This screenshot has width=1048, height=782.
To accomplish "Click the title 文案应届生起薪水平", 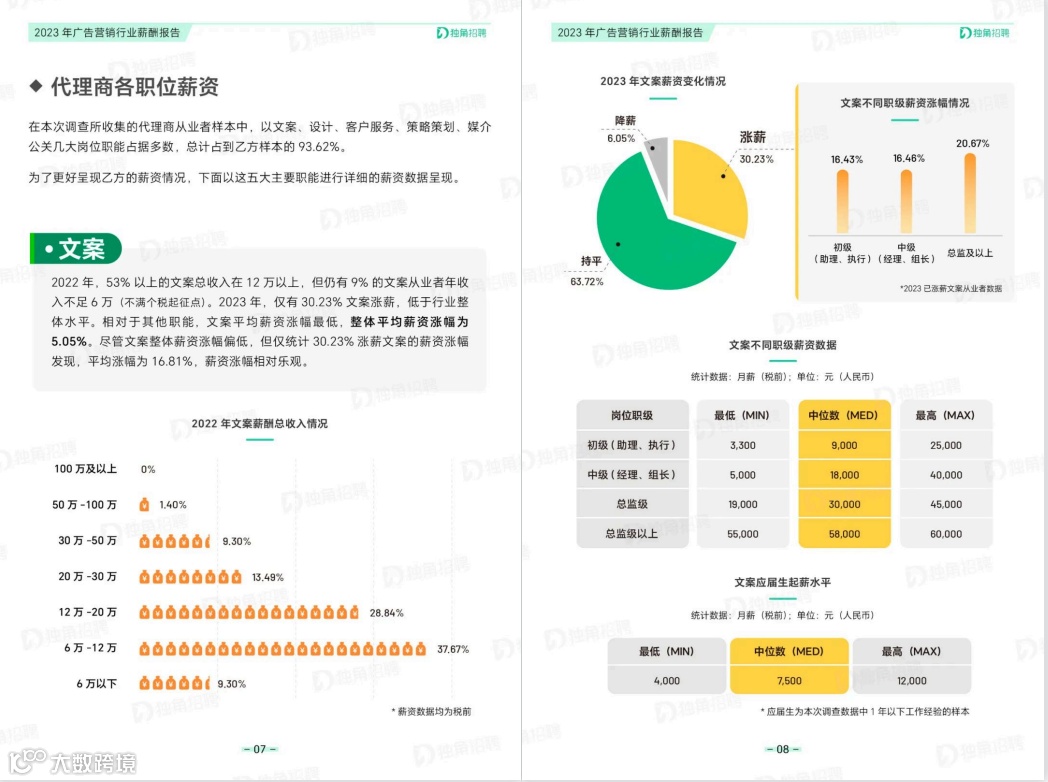I will point(783,583).
